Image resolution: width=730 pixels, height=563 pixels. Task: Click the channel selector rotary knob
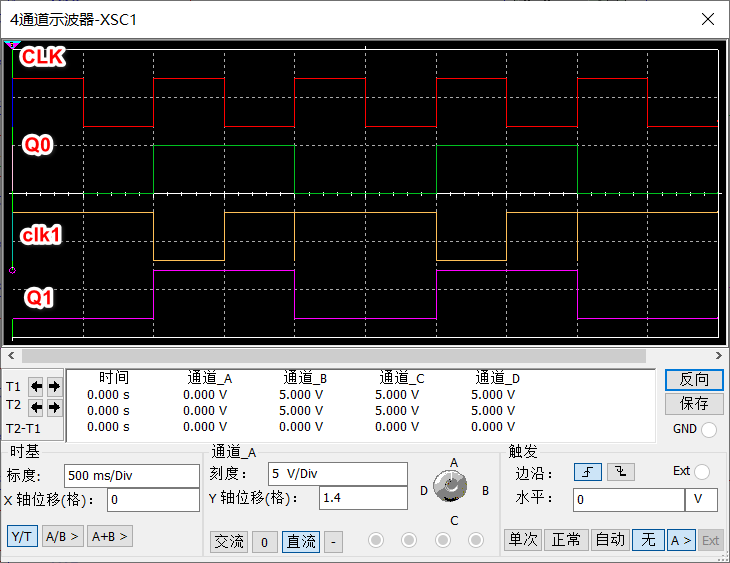[454, 487]
